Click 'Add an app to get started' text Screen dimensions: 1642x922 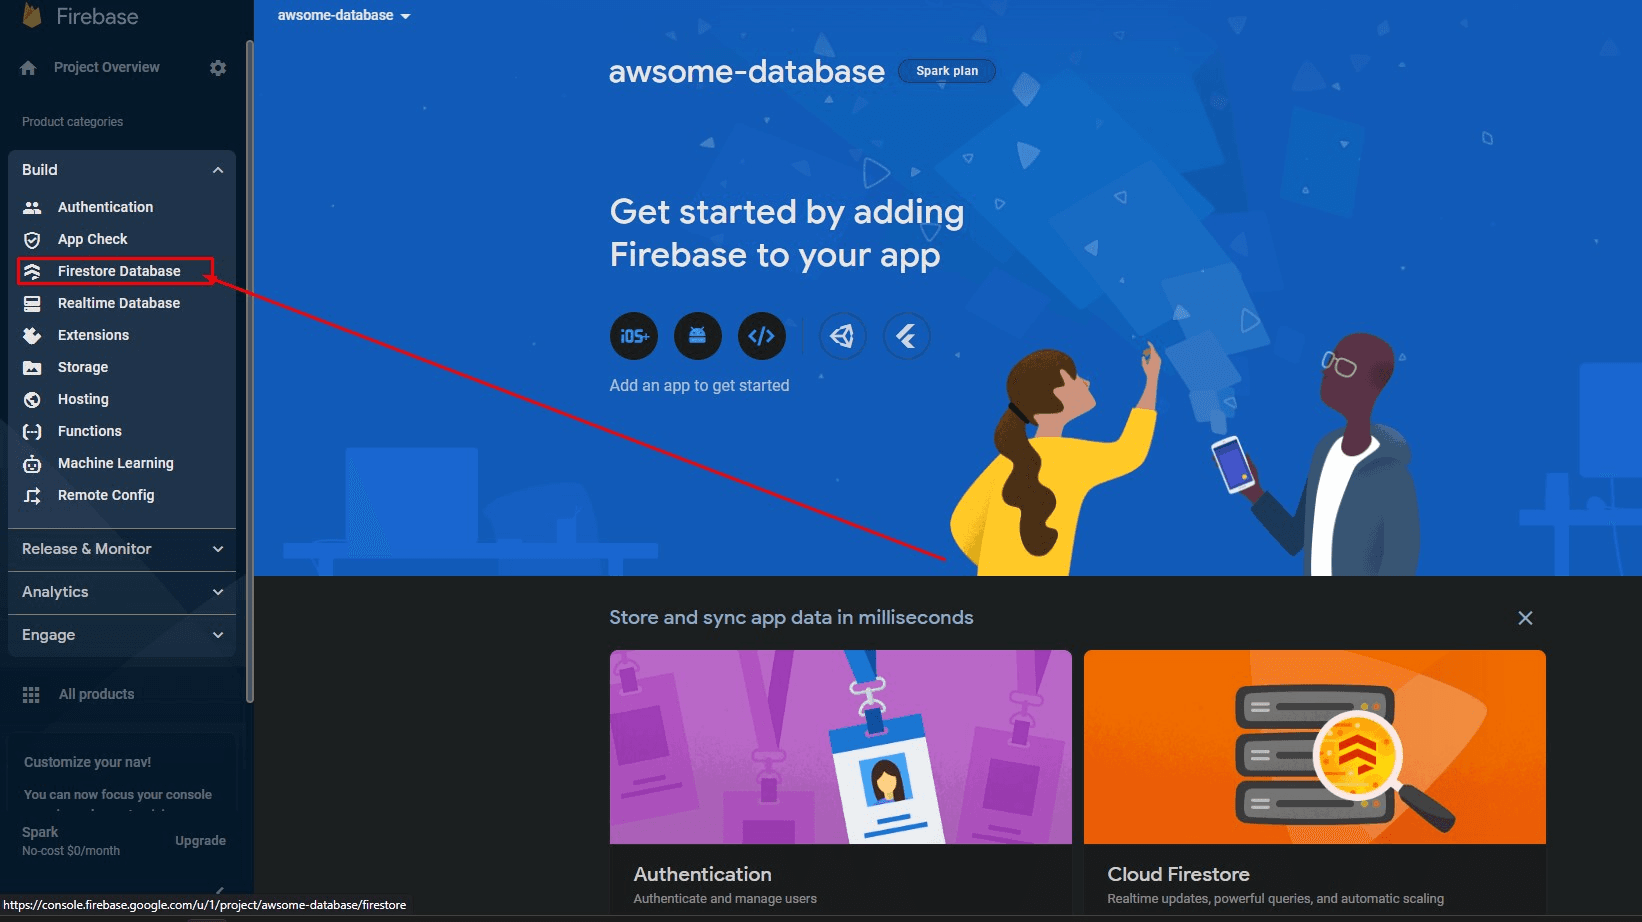(x=699, y=386)
